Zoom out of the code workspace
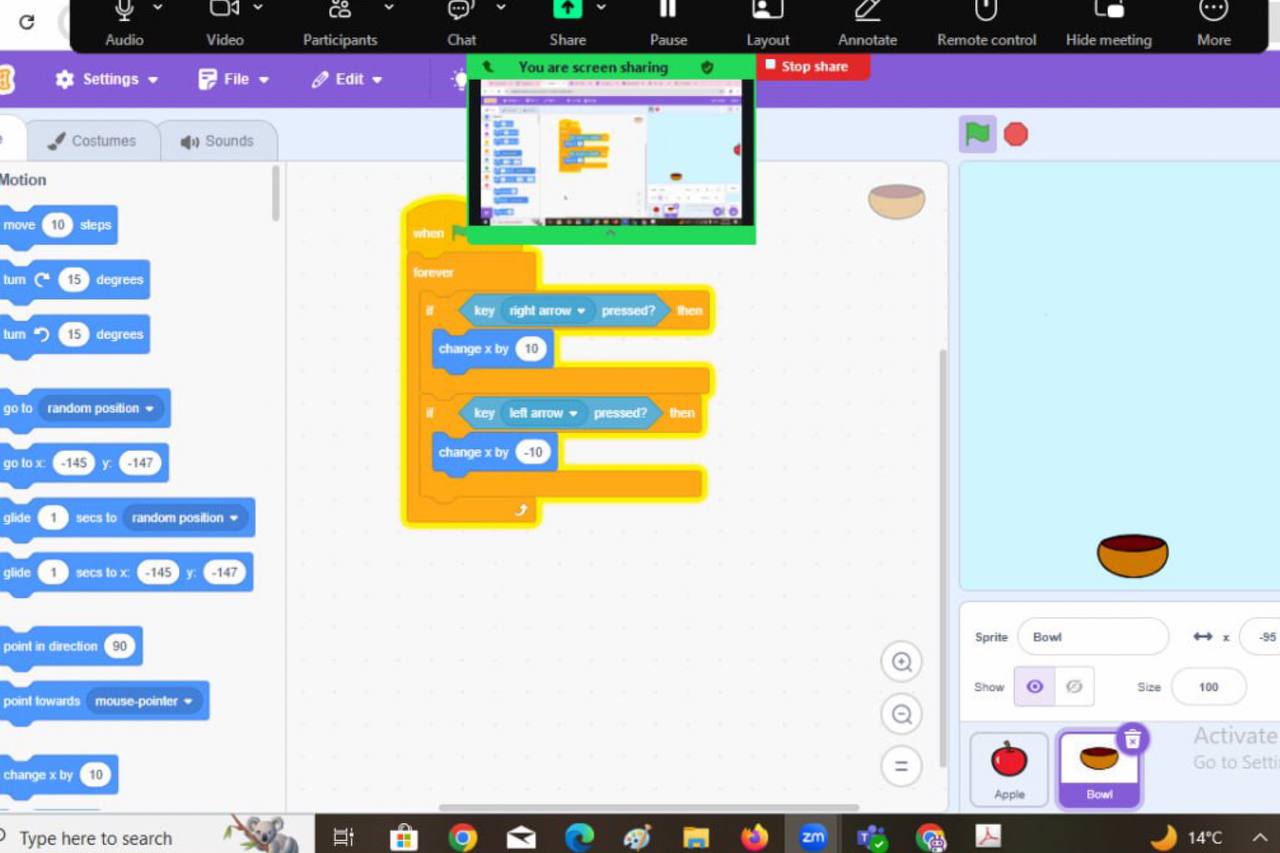1280x853 pixels. point(901,714)
